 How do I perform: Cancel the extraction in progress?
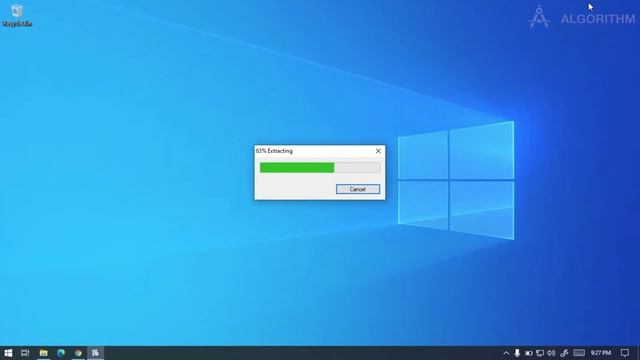(358, 189)
